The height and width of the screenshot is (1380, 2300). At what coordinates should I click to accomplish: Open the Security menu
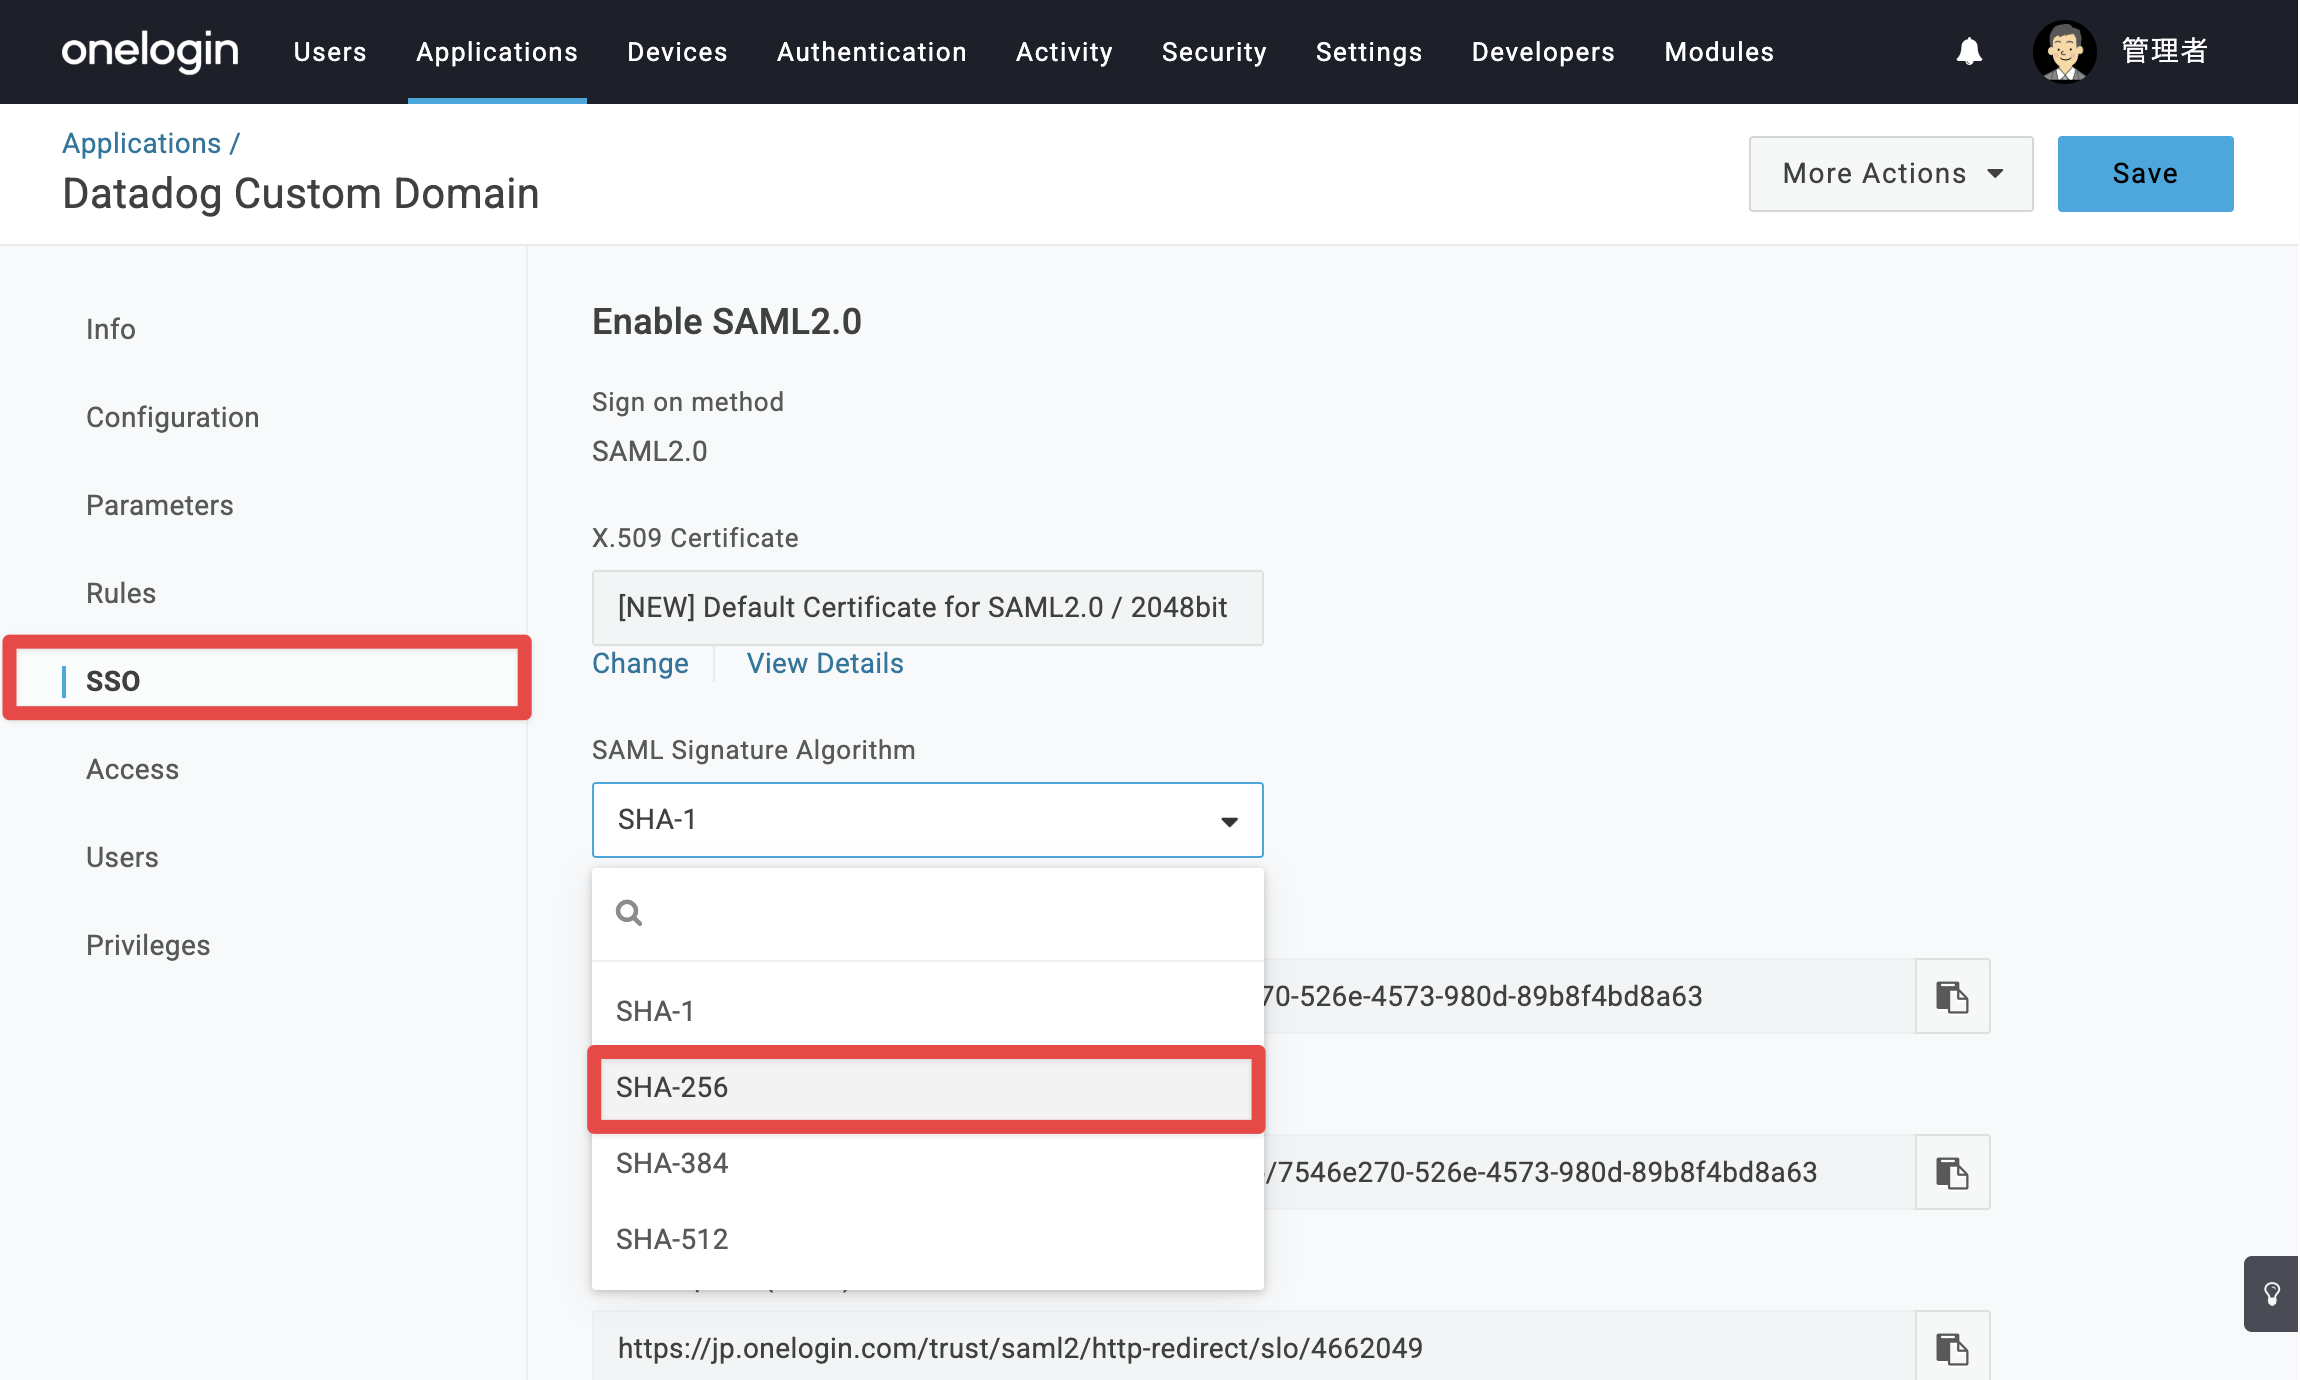coord(1214,51)
